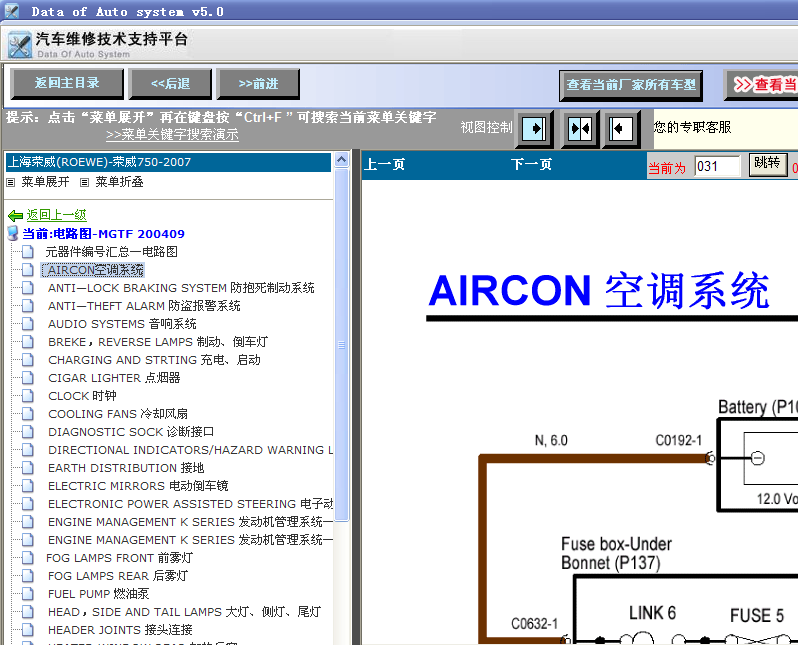Click the page number field showing 031

coord(717,166)
